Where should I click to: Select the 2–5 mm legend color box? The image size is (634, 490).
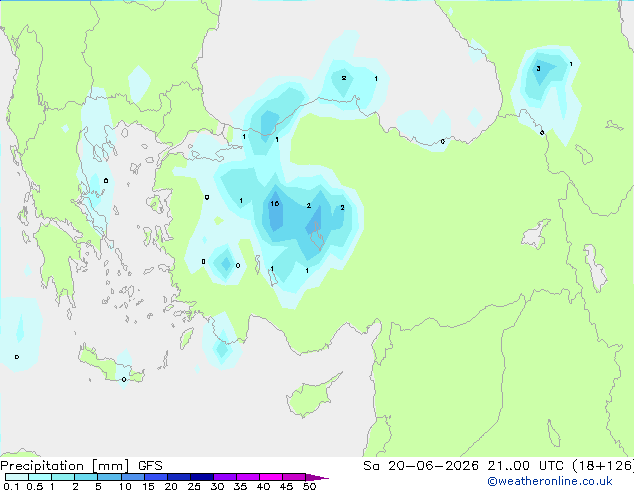(x=86, y=477)
